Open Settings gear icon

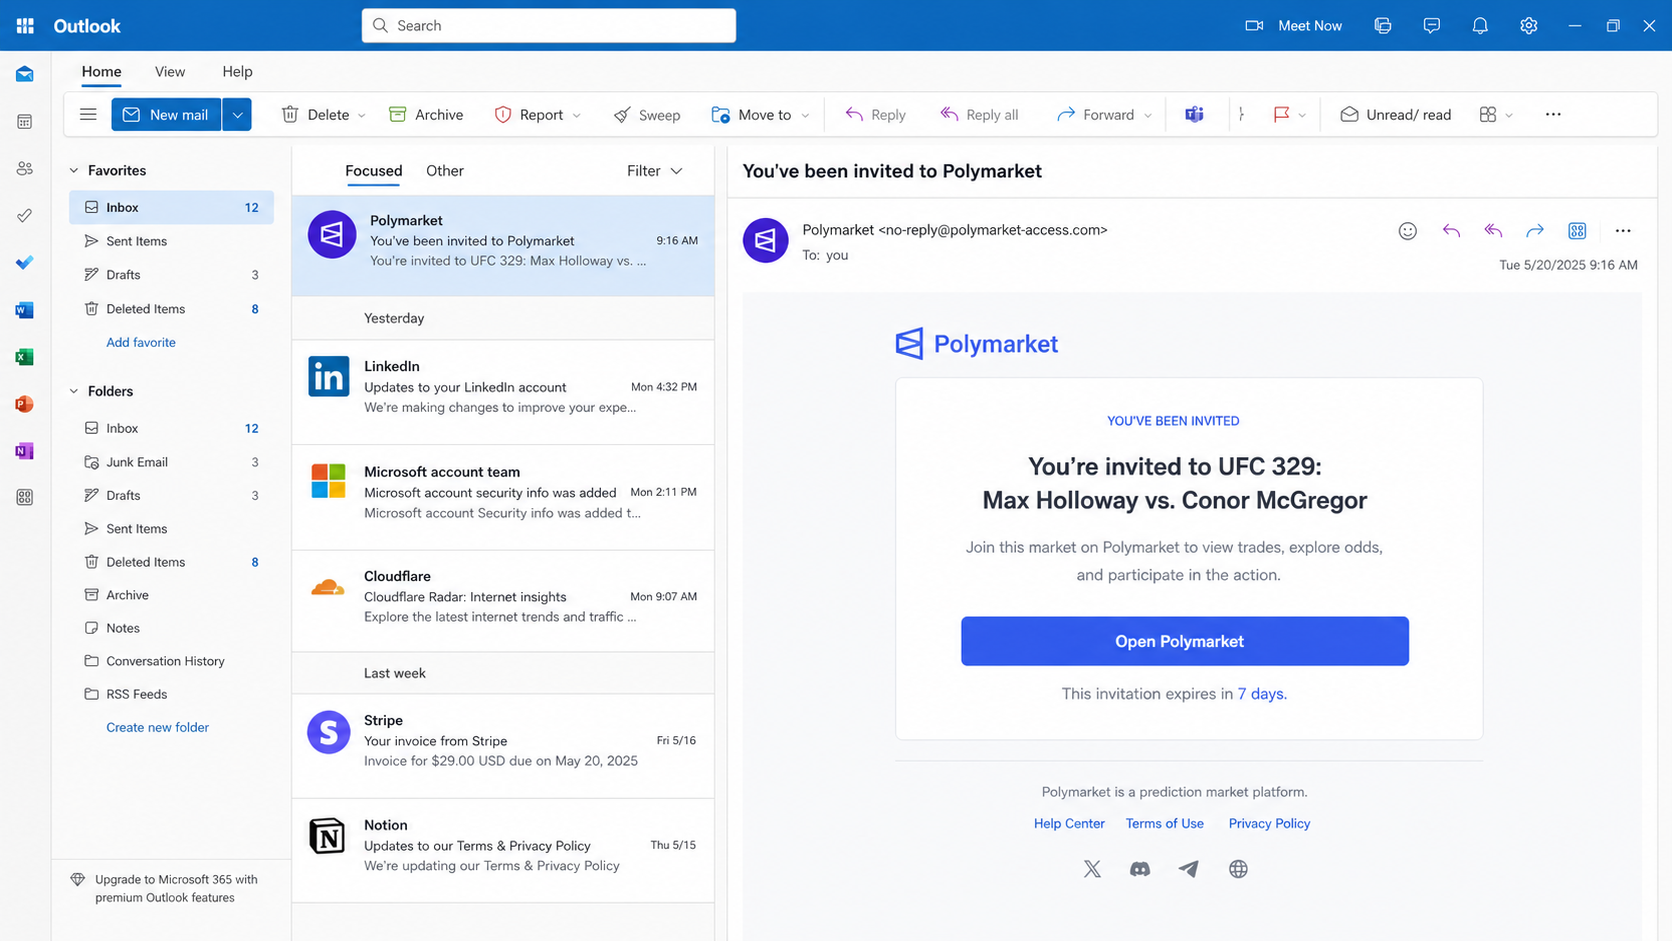[1529, 26]
